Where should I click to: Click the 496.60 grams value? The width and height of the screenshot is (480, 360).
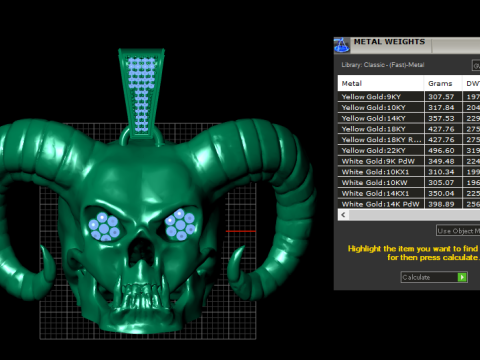click(441, 150)
